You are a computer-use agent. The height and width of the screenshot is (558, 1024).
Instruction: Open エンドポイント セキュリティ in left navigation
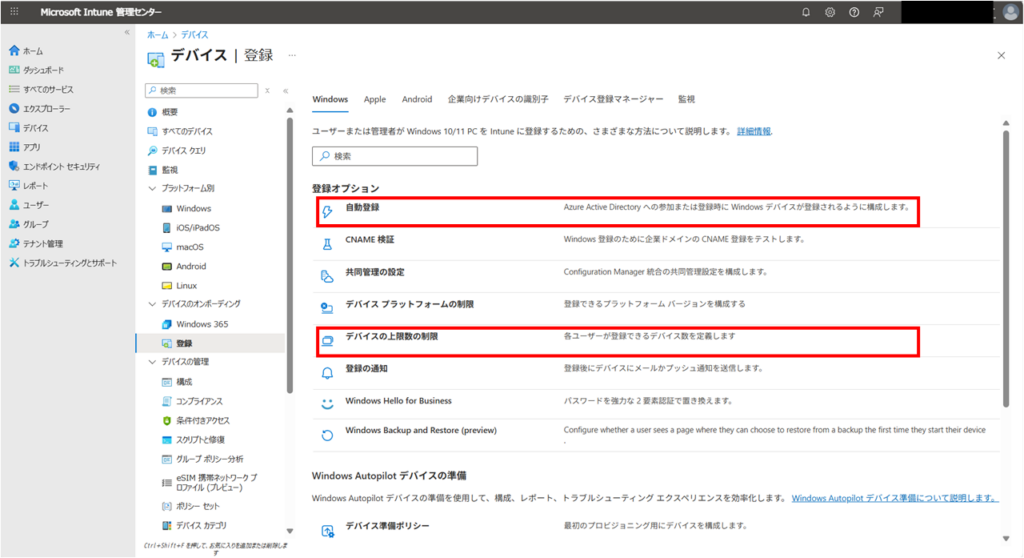[x=61, y=166]
